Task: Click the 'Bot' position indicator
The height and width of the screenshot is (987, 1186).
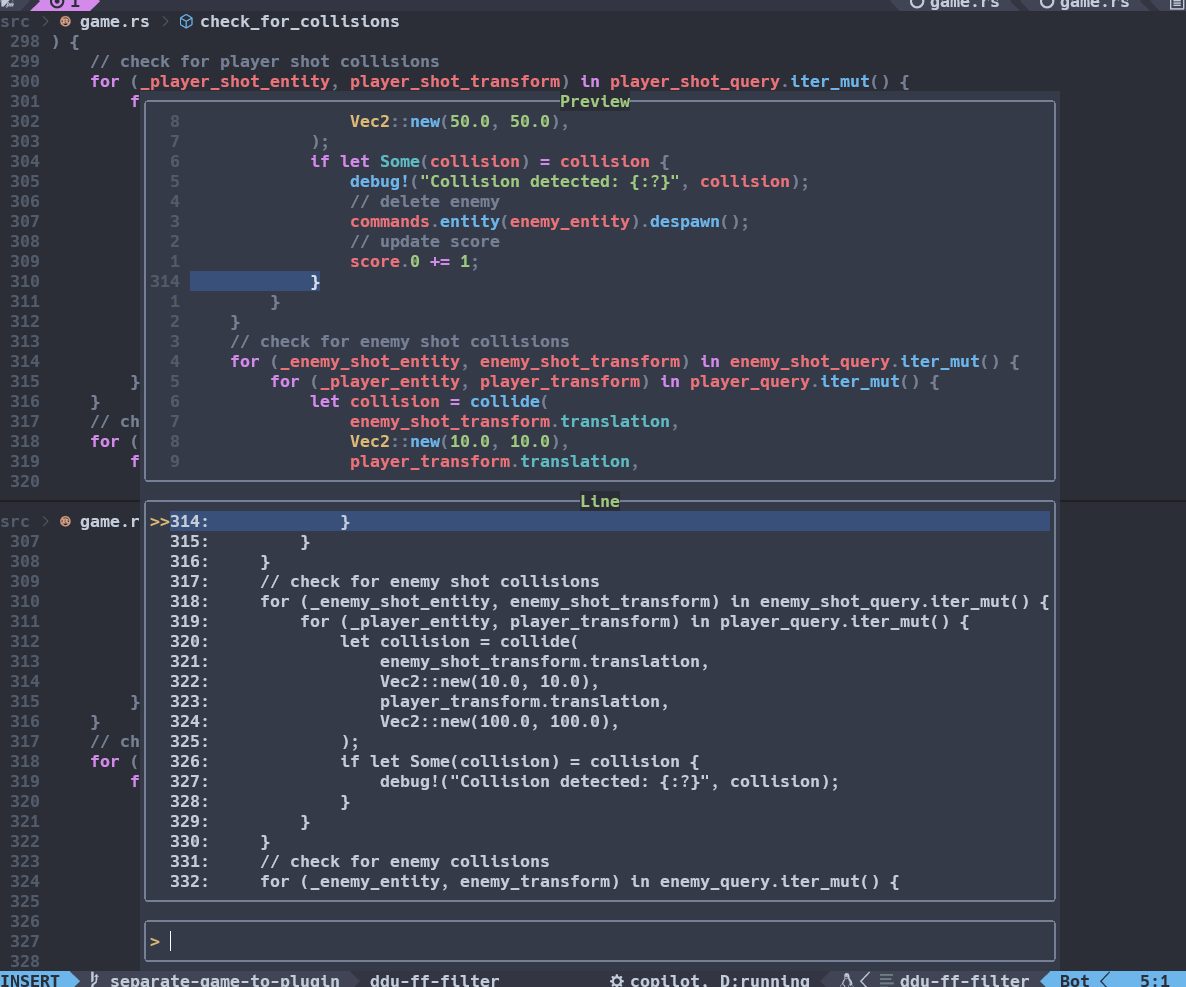Action: (1075, 980)
